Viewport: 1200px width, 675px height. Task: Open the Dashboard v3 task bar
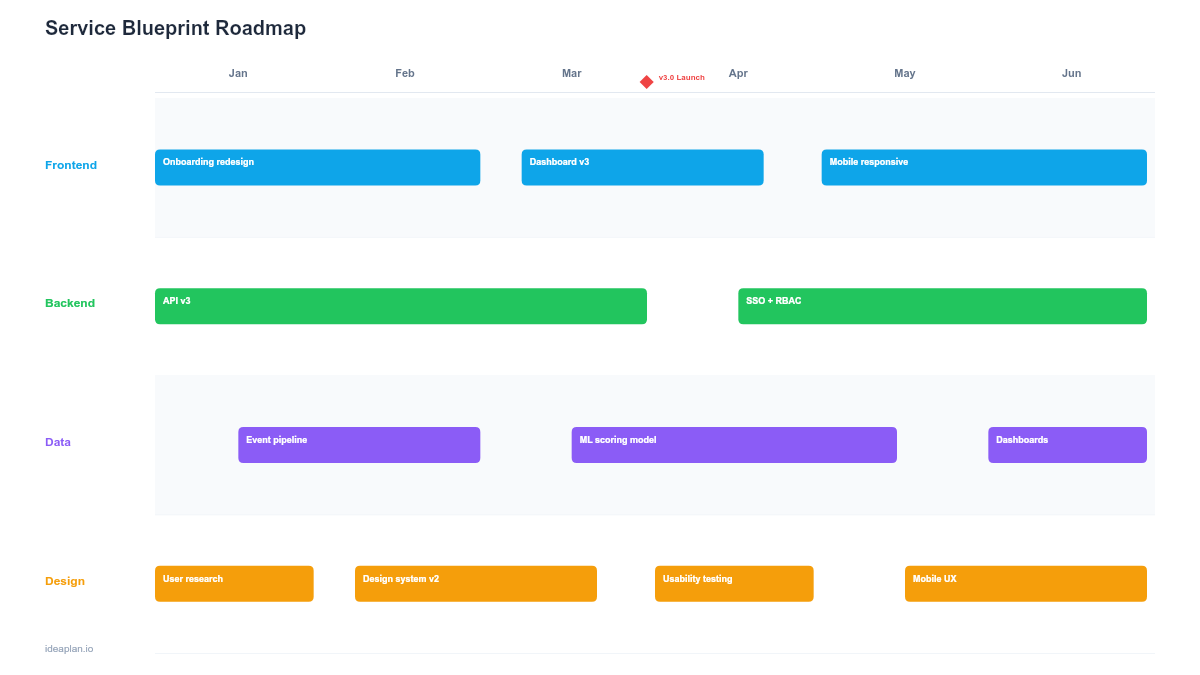pos(642,167)
